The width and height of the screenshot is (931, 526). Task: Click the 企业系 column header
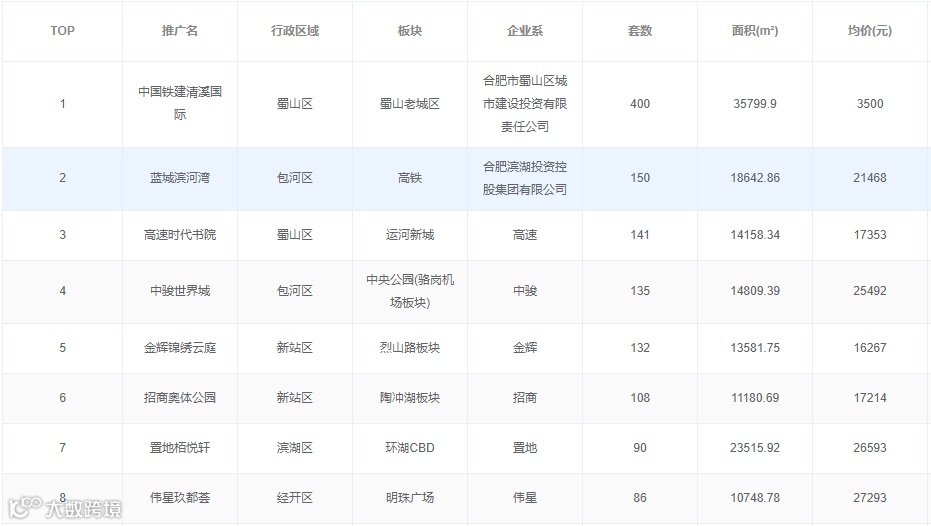pyautogui.click(x=525, y=31)
